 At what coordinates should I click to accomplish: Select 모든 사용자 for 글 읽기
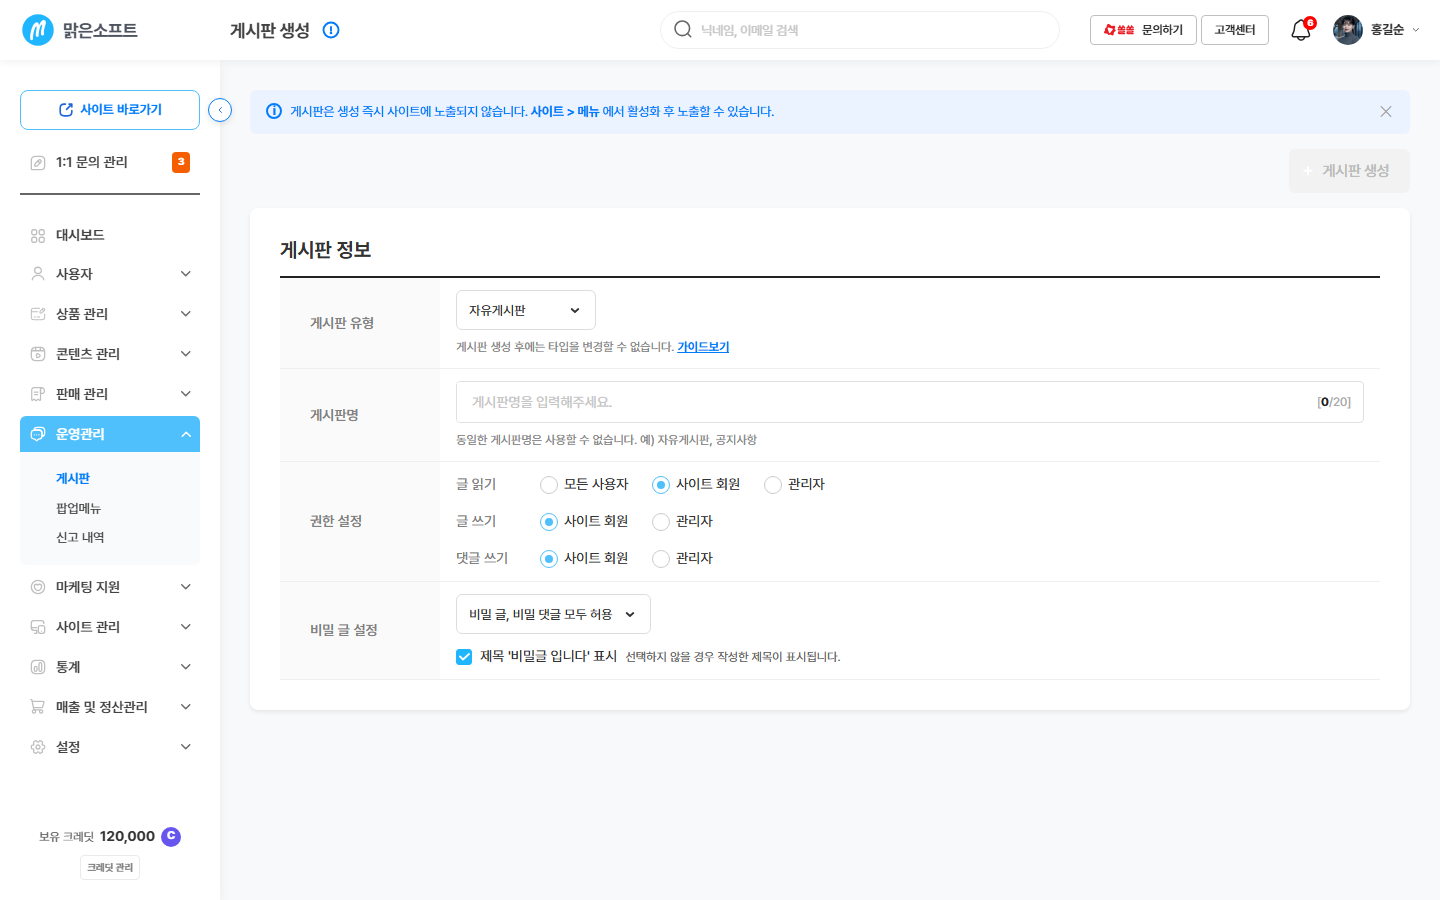(x=548, y=485)
